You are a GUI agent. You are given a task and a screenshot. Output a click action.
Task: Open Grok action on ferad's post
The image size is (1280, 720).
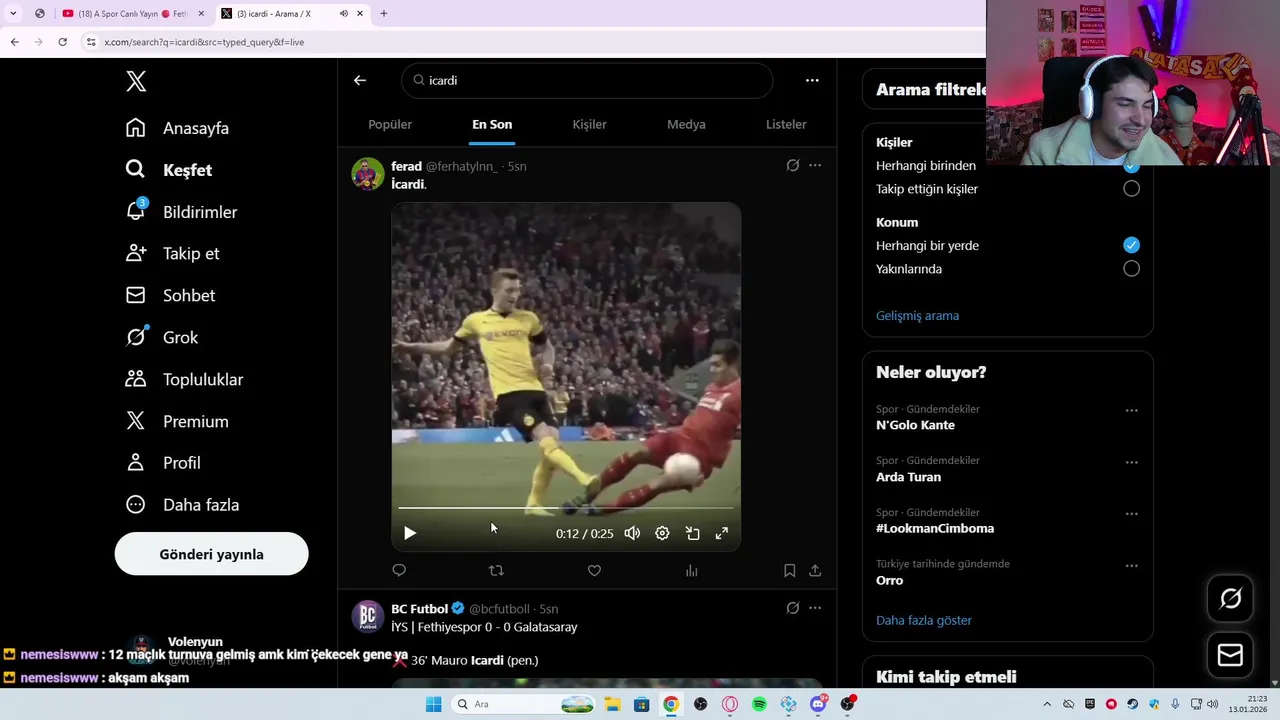[793, 165]
